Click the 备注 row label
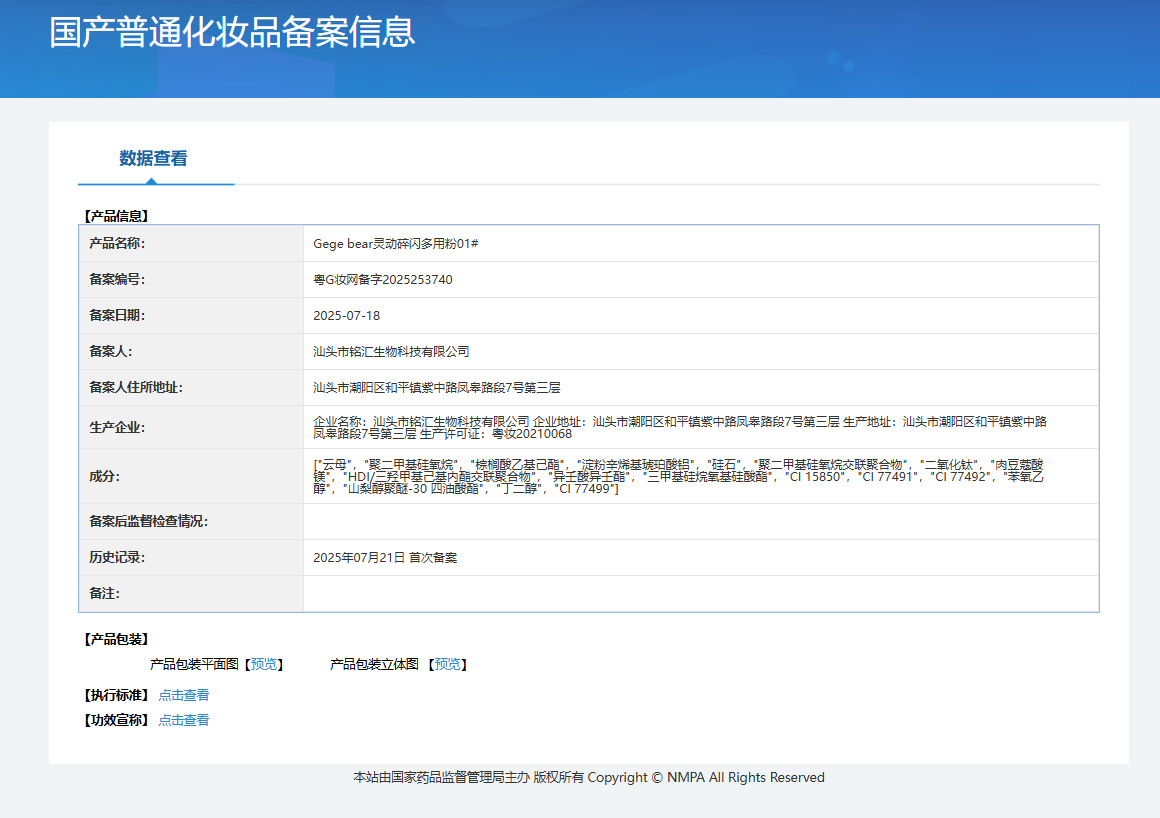This screenshot has width=1160, height=818. pos(104,594)
